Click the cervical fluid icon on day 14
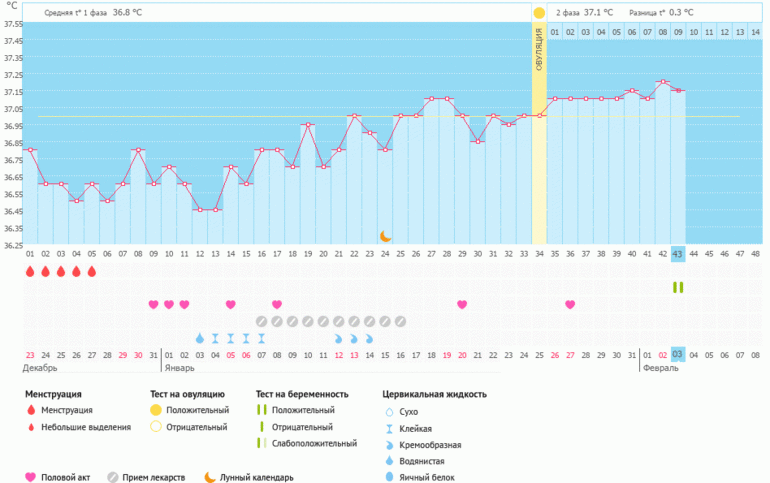770x483 pixels. click(x=230, y=338)
